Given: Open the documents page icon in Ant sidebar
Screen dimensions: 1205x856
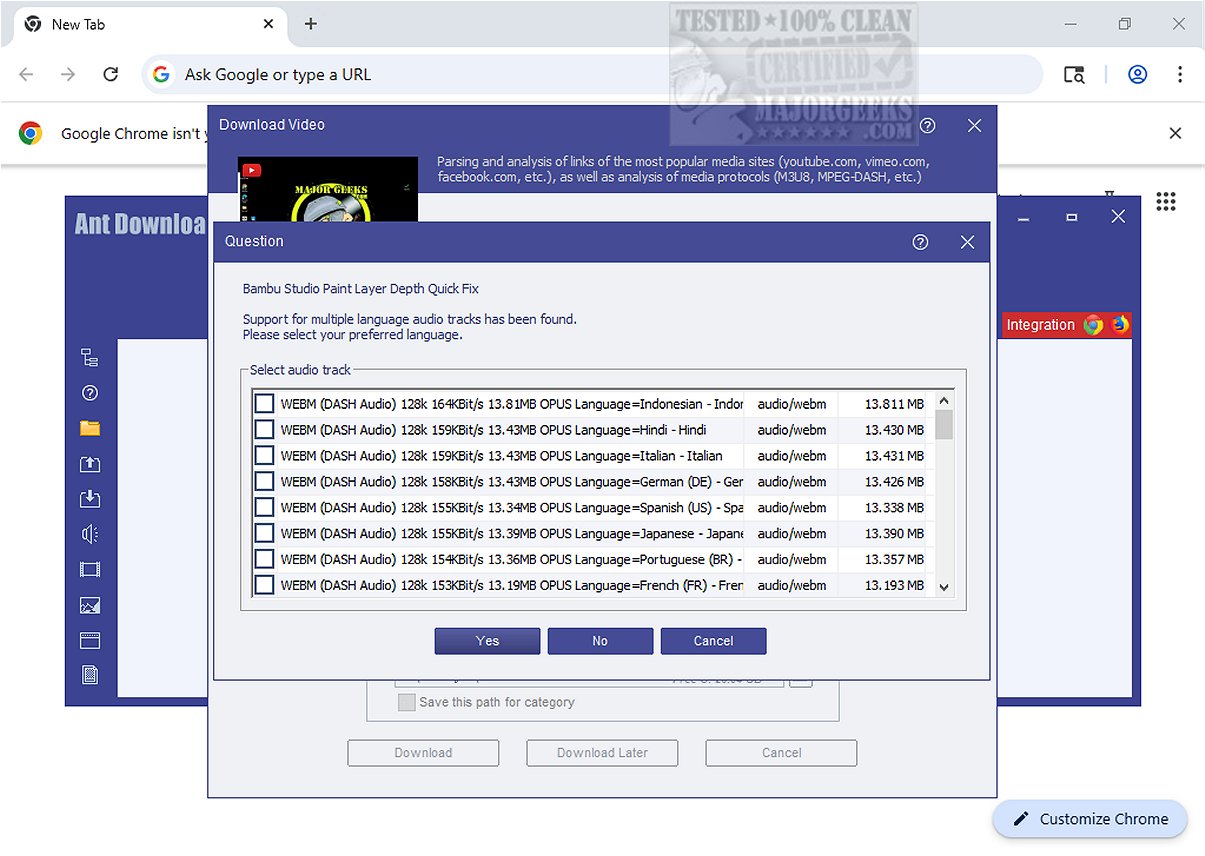Looking at the screenshot, I should (x=90, y=675).
